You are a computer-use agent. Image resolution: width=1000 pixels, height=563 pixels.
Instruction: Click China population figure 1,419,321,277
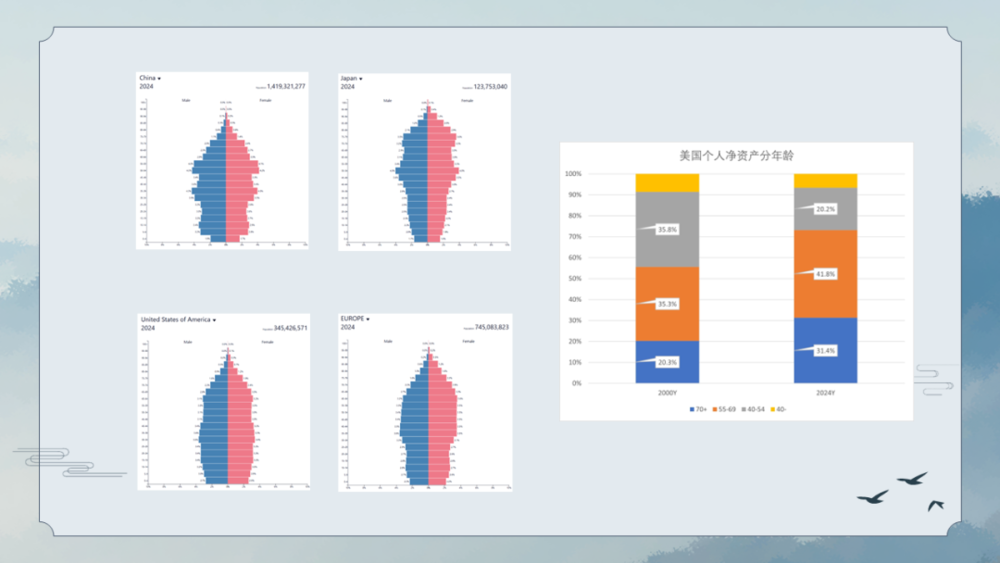coord(285,87)
